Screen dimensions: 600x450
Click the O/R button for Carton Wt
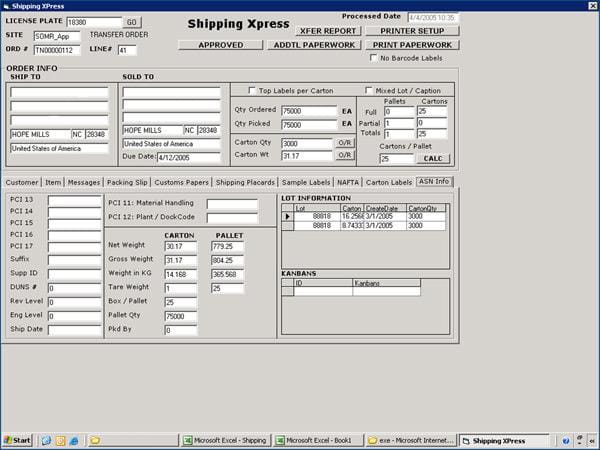click(x=345, y=155)
